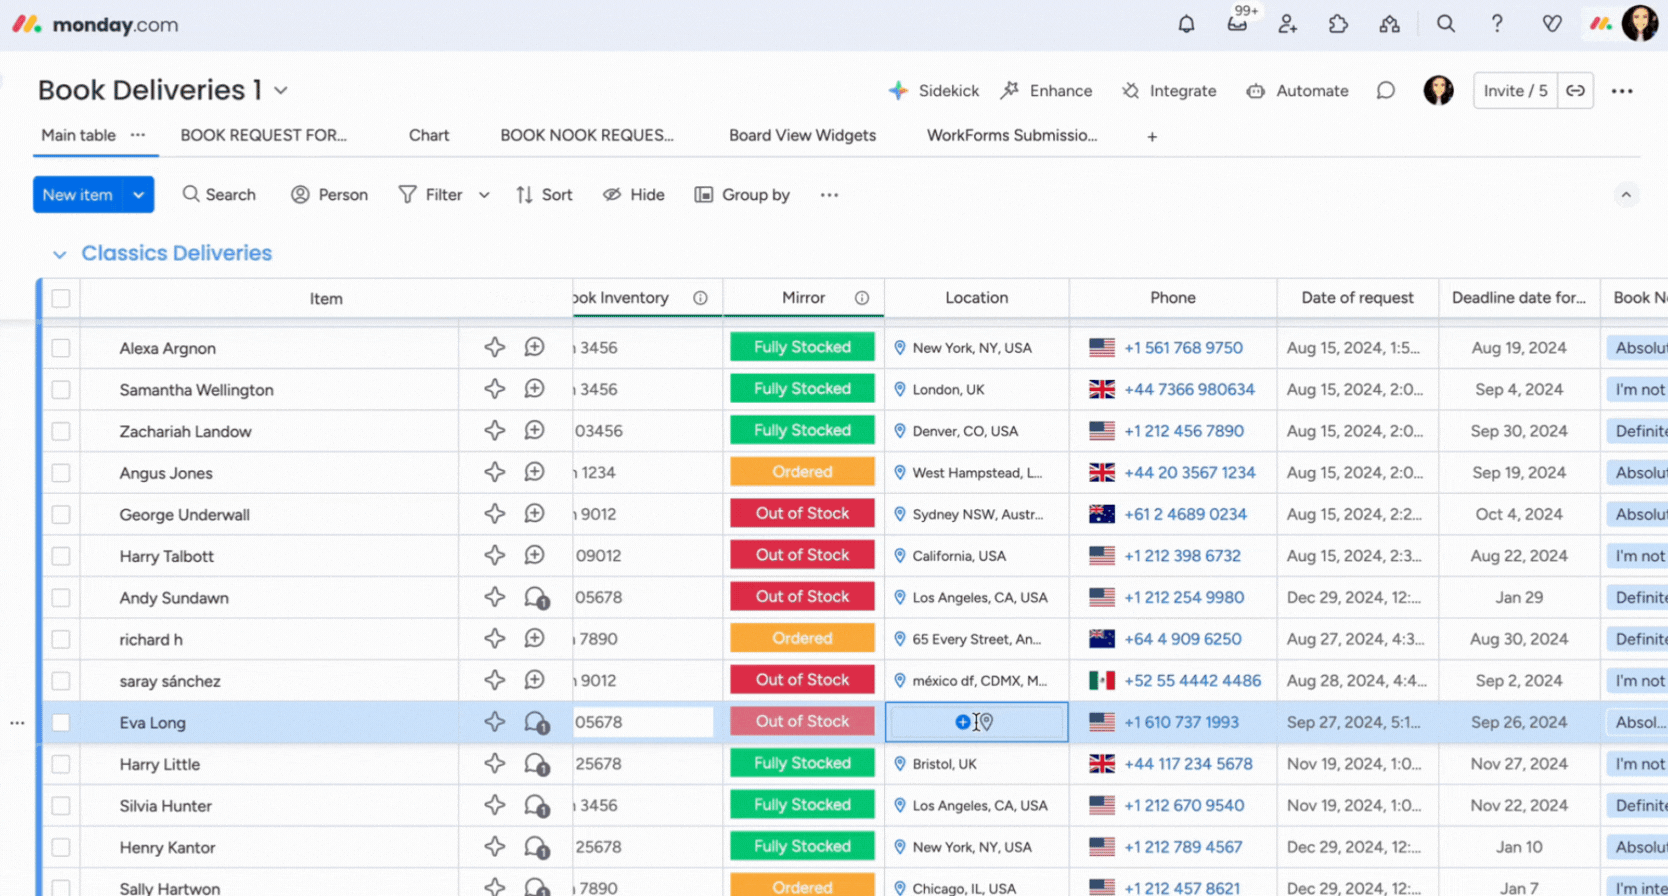
Task: Click the green Fully Stocked status for Zachariah Landow
Action: tap(802, 430)
